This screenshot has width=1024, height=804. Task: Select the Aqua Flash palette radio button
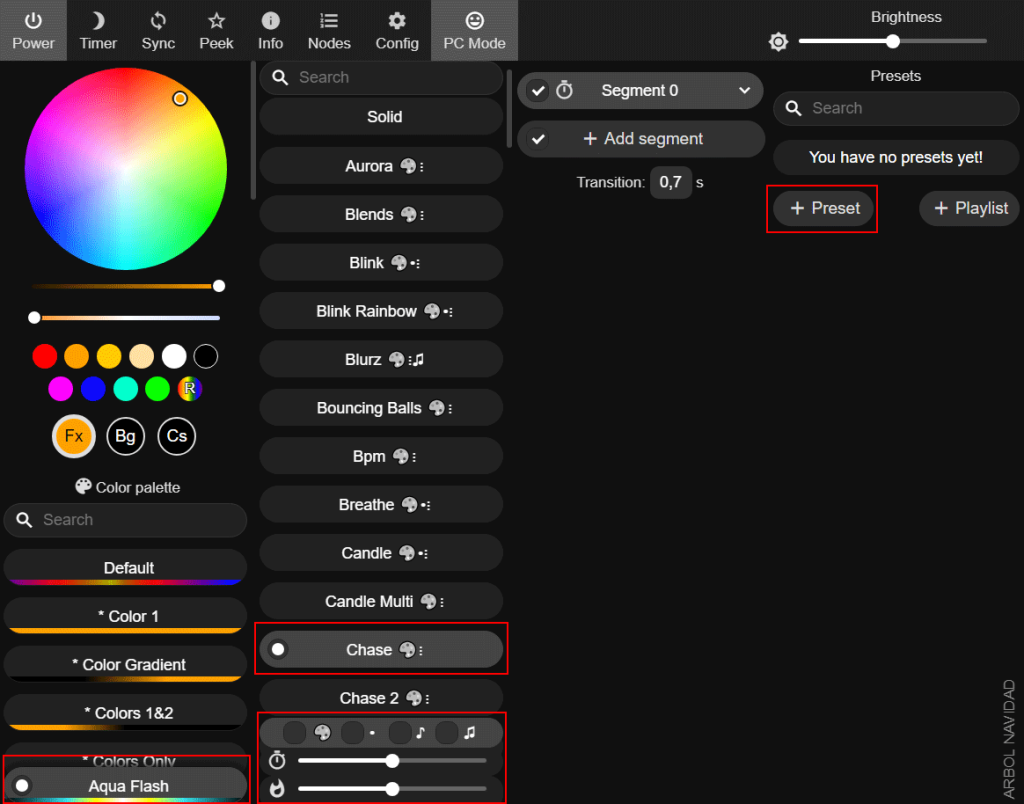pos(22,785)
